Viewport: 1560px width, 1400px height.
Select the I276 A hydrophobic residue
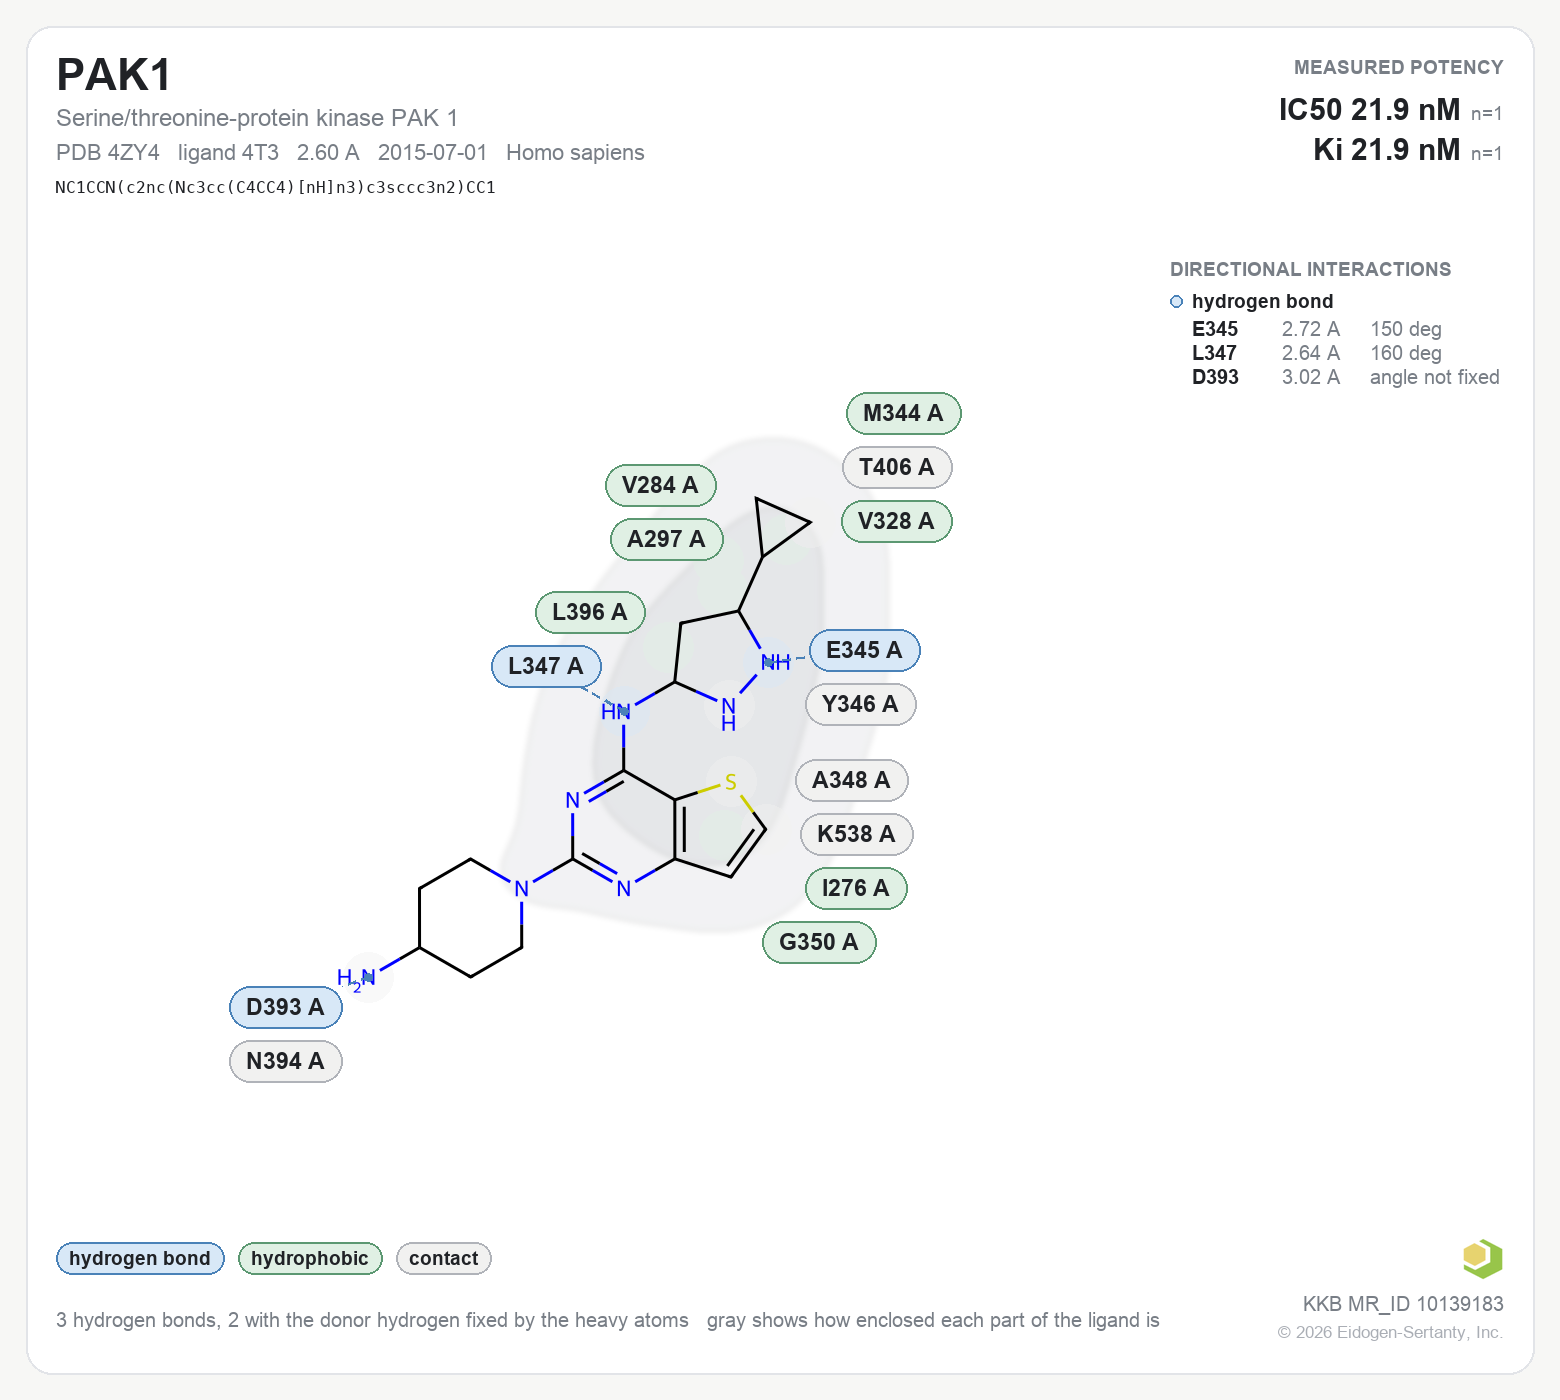click(856, 888)
